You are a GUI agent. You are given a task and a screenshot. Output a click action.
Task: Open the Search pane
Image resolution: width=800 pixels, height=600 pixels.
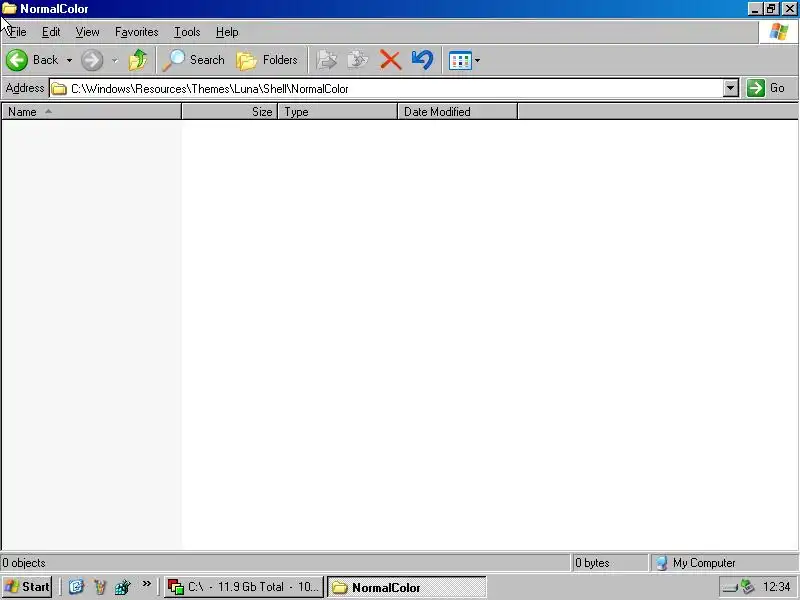click(193, 60)
